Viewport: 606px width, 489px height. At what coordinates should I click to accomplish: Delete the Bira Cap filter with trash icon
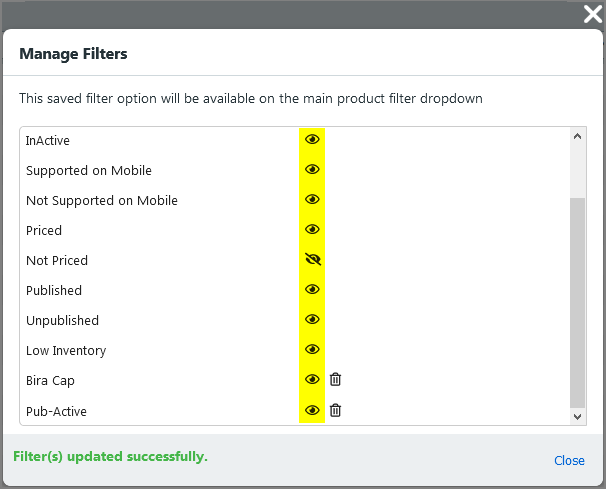336,380
